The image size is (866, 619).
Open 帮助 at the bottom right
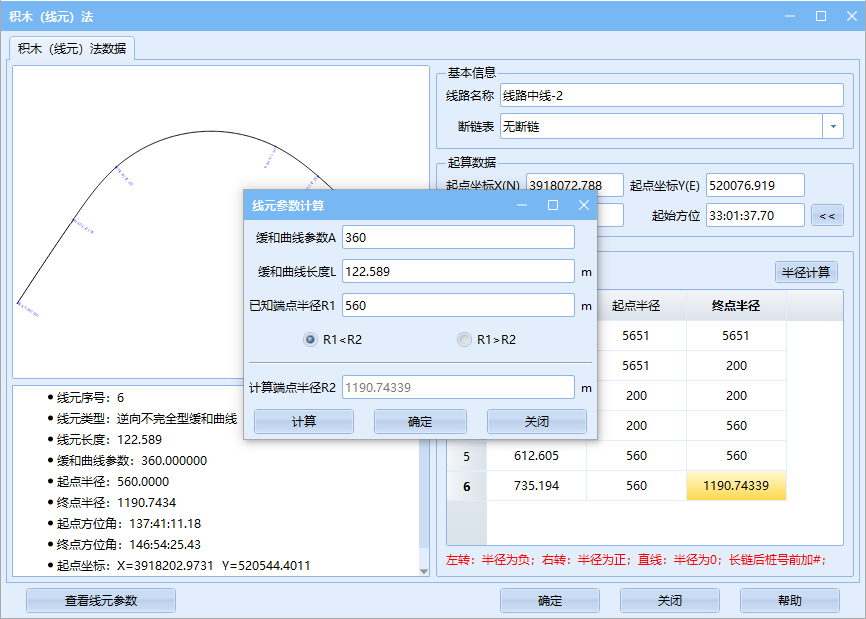pos(789,601)
